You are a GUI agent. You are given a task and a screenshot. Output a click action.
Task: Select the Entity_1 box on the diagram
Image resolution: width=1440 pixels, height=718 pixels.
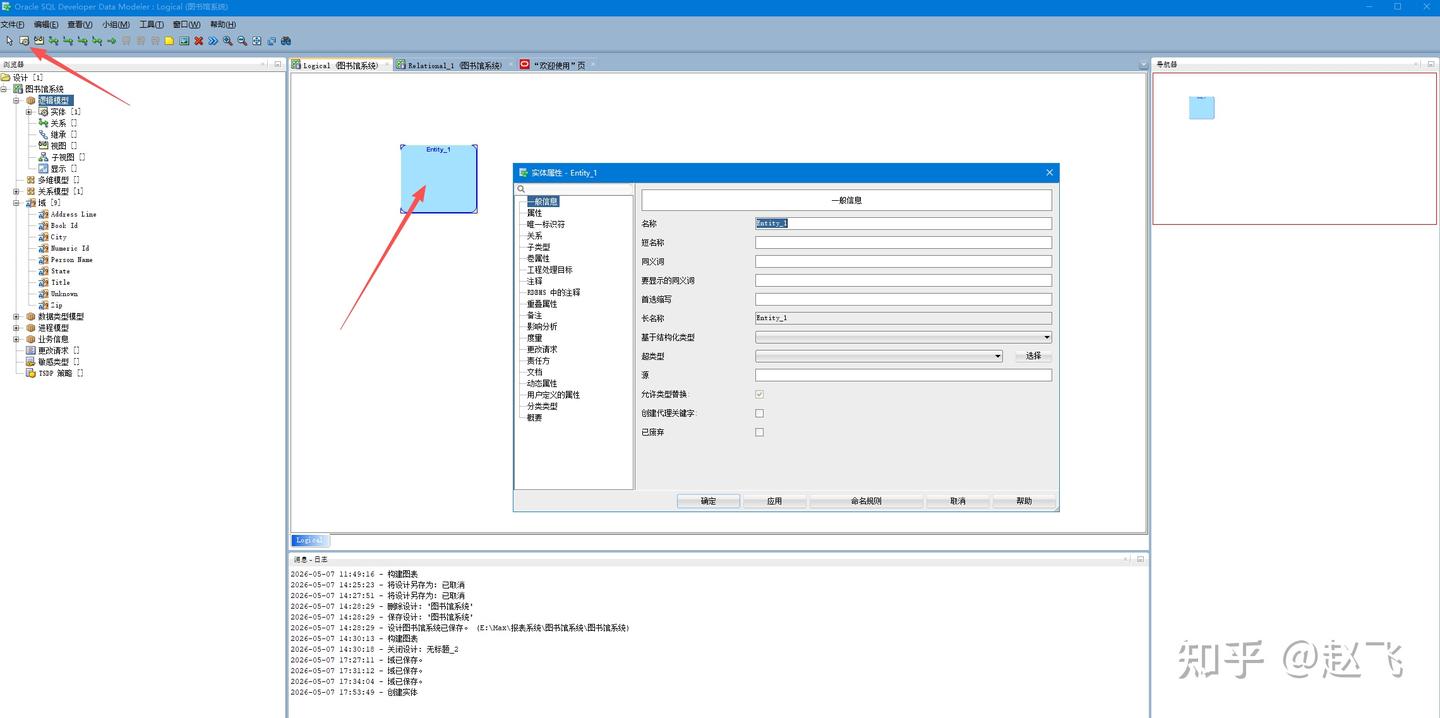click(x=438, y=179)
